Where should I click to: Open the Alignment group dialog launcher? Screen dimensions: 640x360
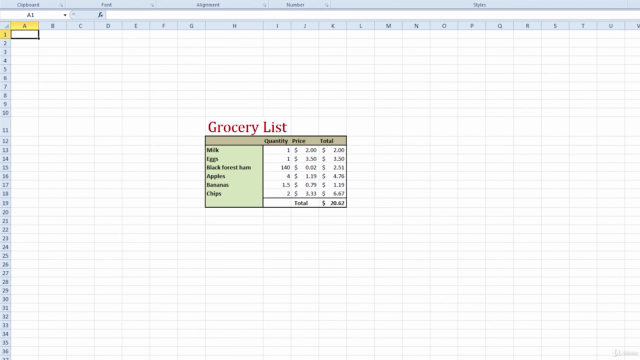[x=264, y=5]
